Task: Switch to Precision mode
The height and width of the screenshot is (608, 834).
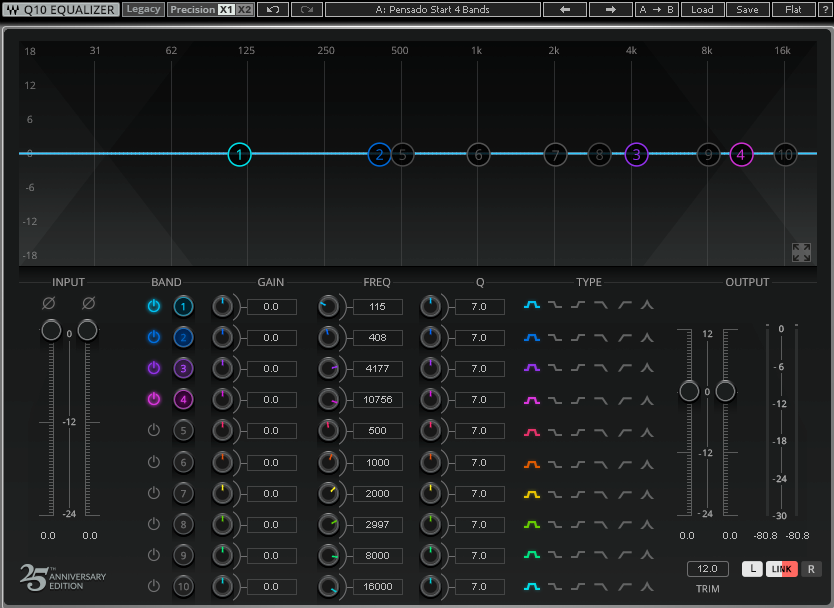Action: (193, 10)
